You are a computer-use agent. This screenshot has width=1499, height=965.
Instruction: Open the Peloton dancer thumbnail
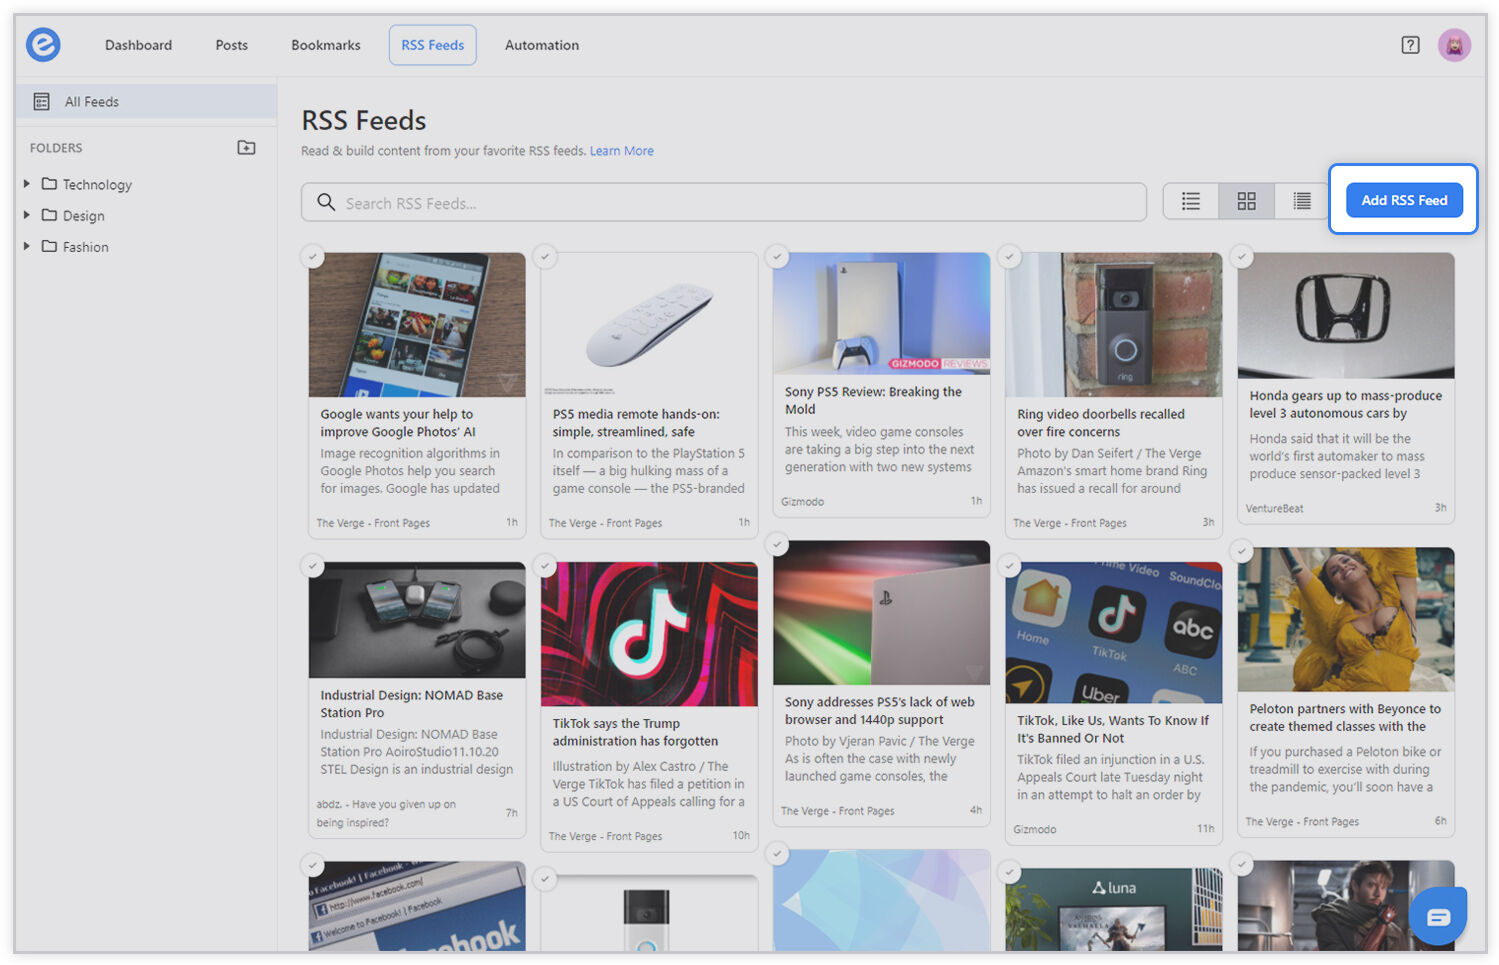tap(1345, 620)
